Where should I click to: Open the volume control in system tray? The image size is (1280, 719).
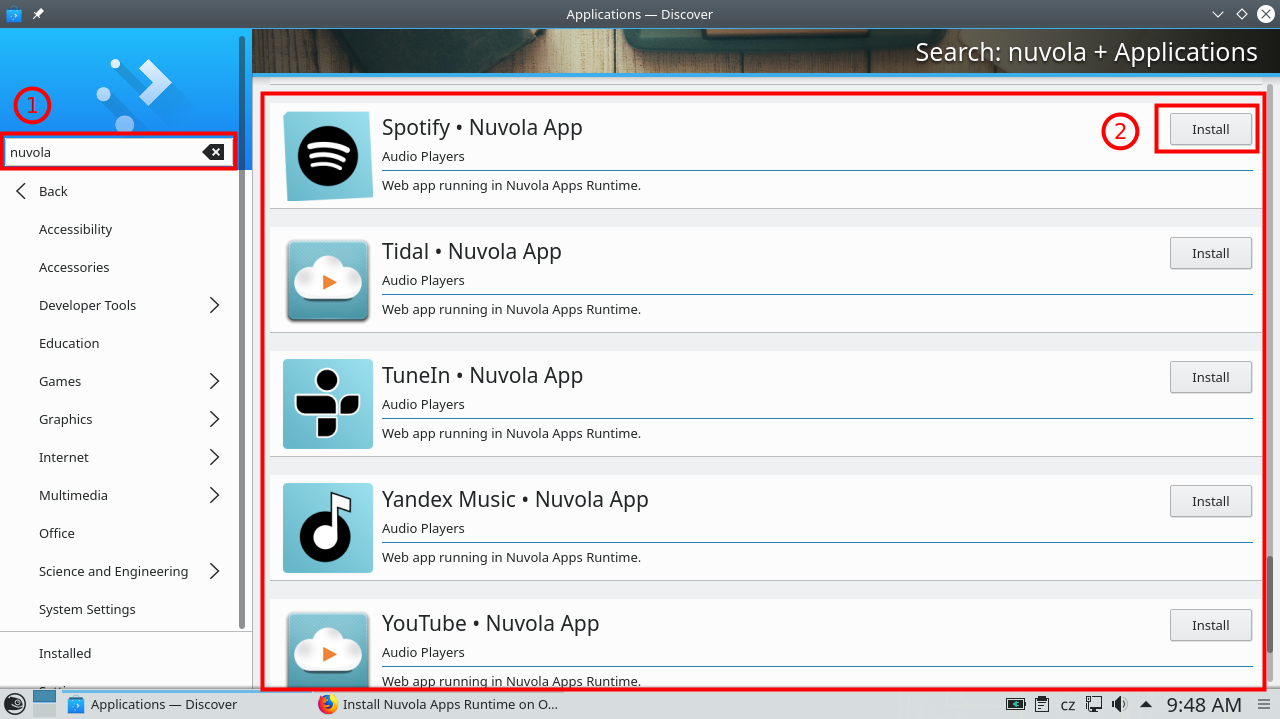[1120, 704]
